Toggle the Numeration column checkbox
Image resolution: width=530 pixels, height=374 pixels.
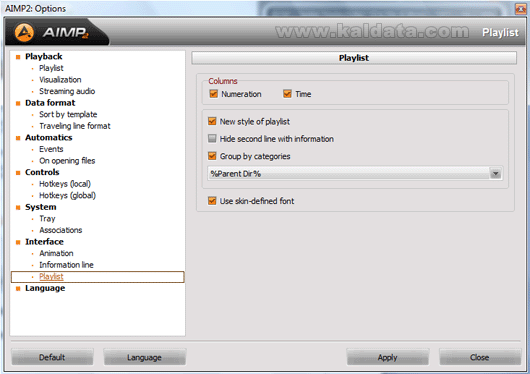coord(213,94)
